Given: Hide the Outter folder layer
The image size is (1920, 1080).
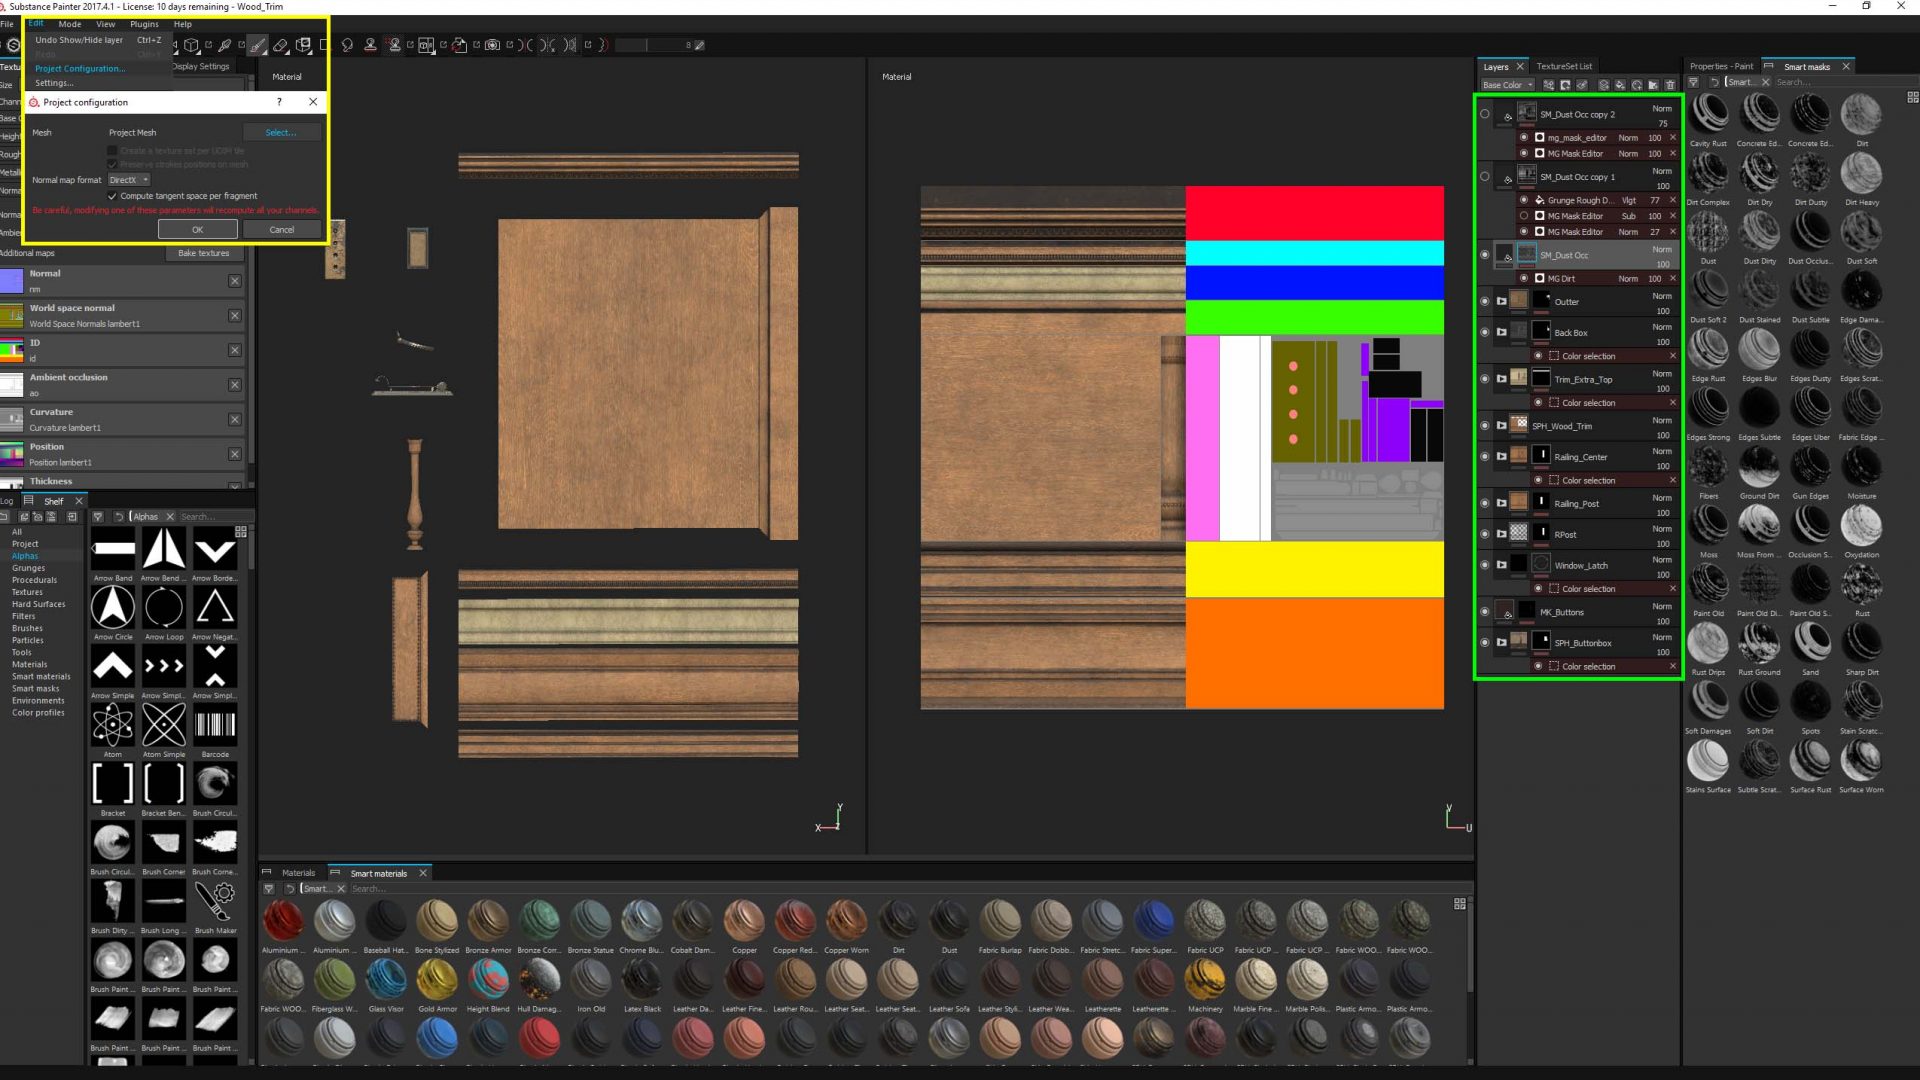Looking at the screenshot, I should click(x=1484, y=301).
